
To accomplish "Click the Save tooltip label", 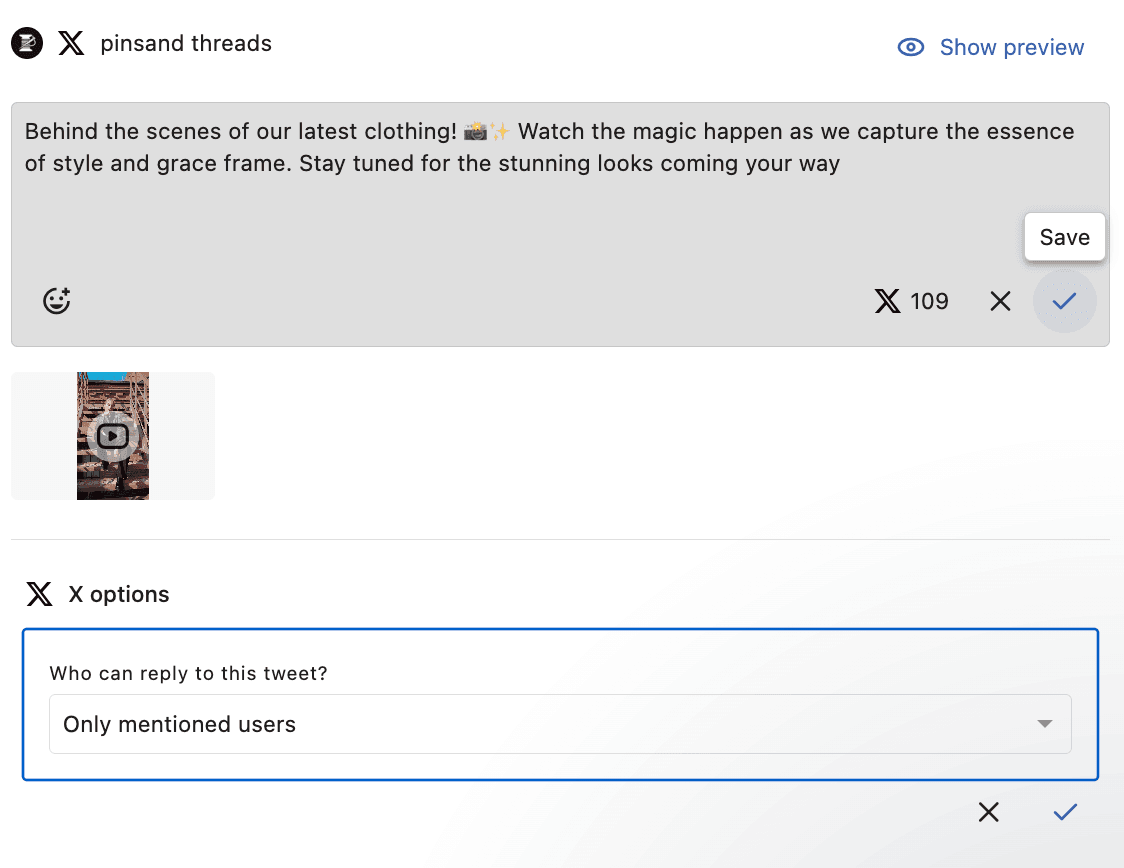I will (x=1064, y=237).
